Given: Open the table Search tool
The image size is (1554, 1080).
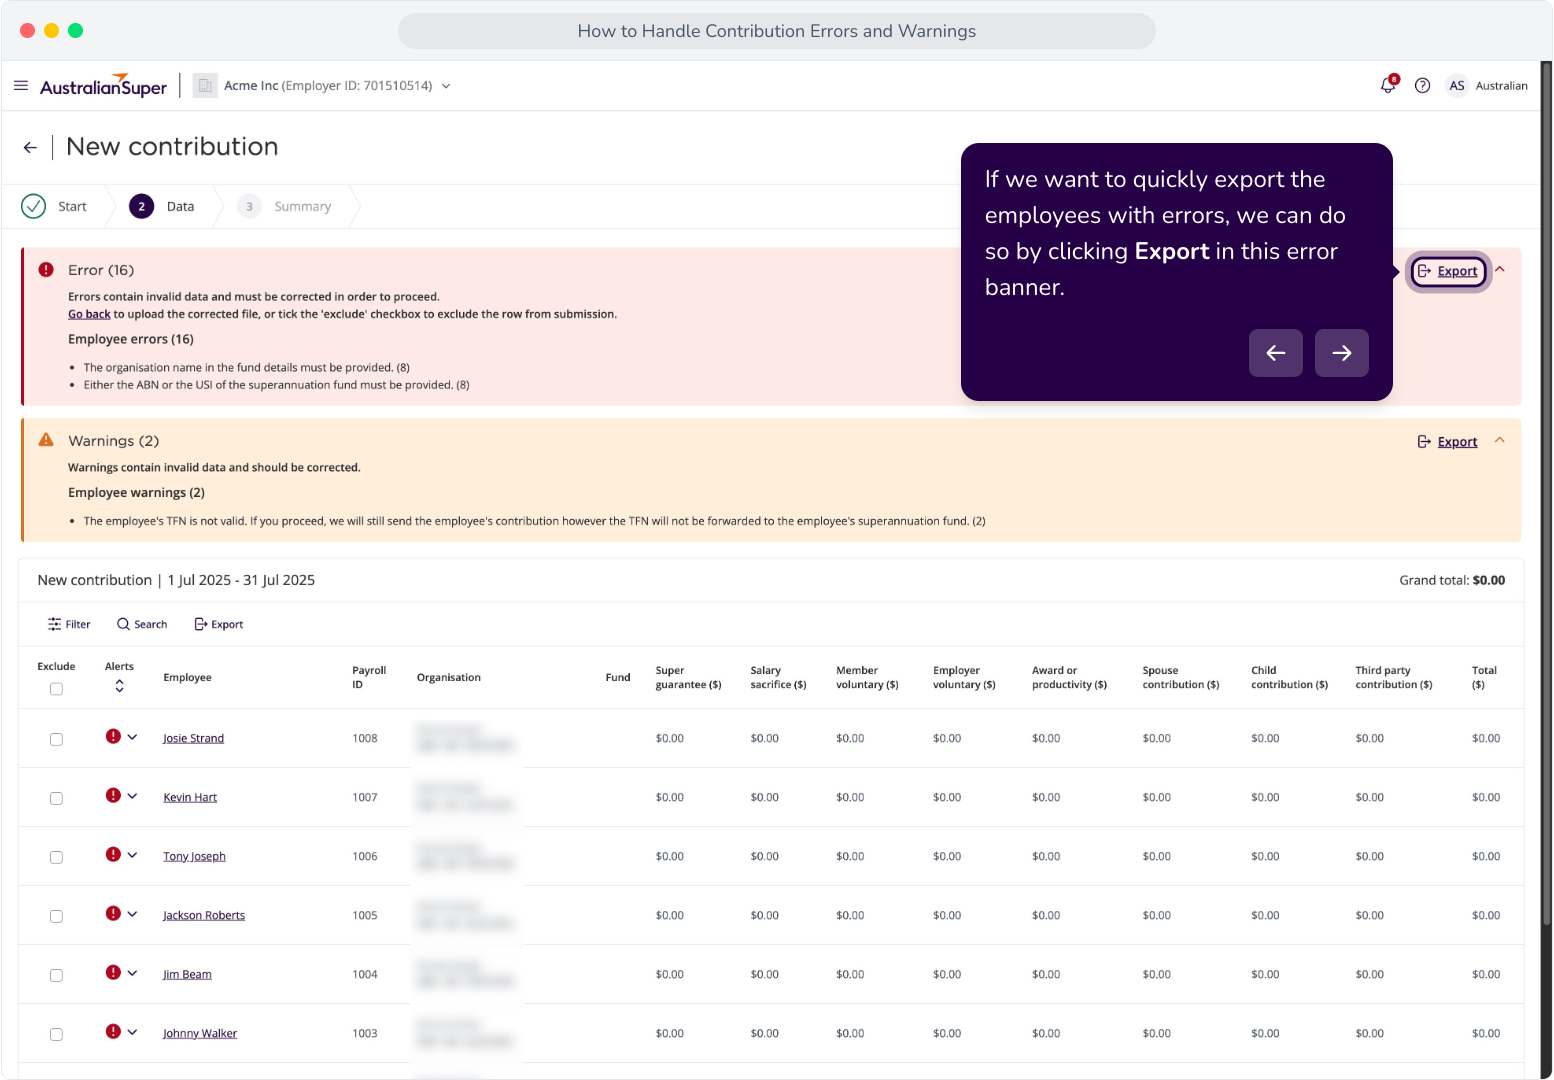Looking at the screenshot, I should click(x=142, y=624).
